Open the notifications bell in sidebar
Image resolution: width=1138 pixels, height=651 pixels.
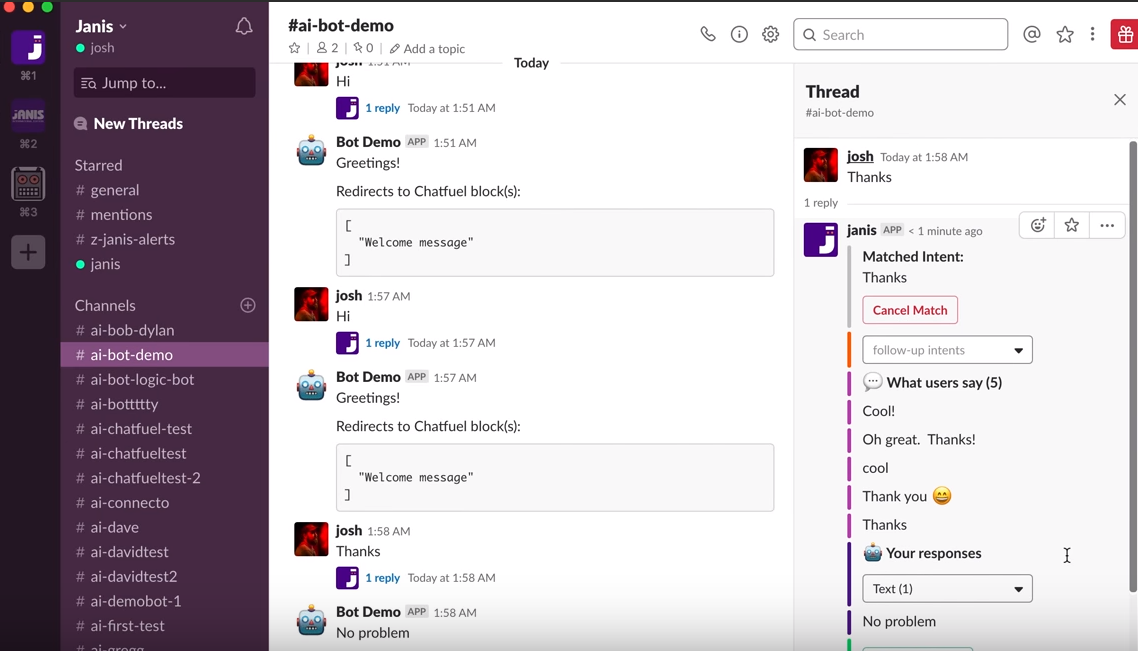click(244, 27)
